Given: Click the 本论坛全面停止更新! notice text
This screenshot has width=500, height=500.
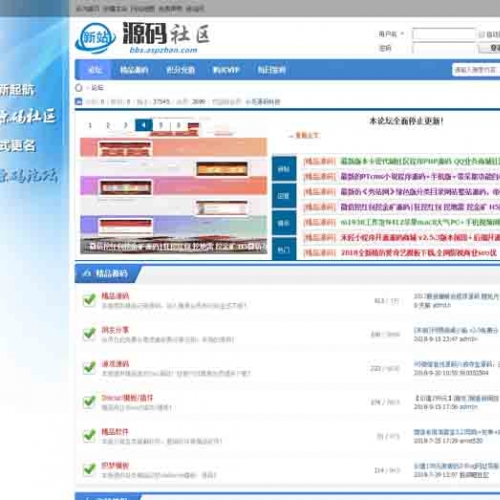Looking at the screenshot, I should pos(406,121).
